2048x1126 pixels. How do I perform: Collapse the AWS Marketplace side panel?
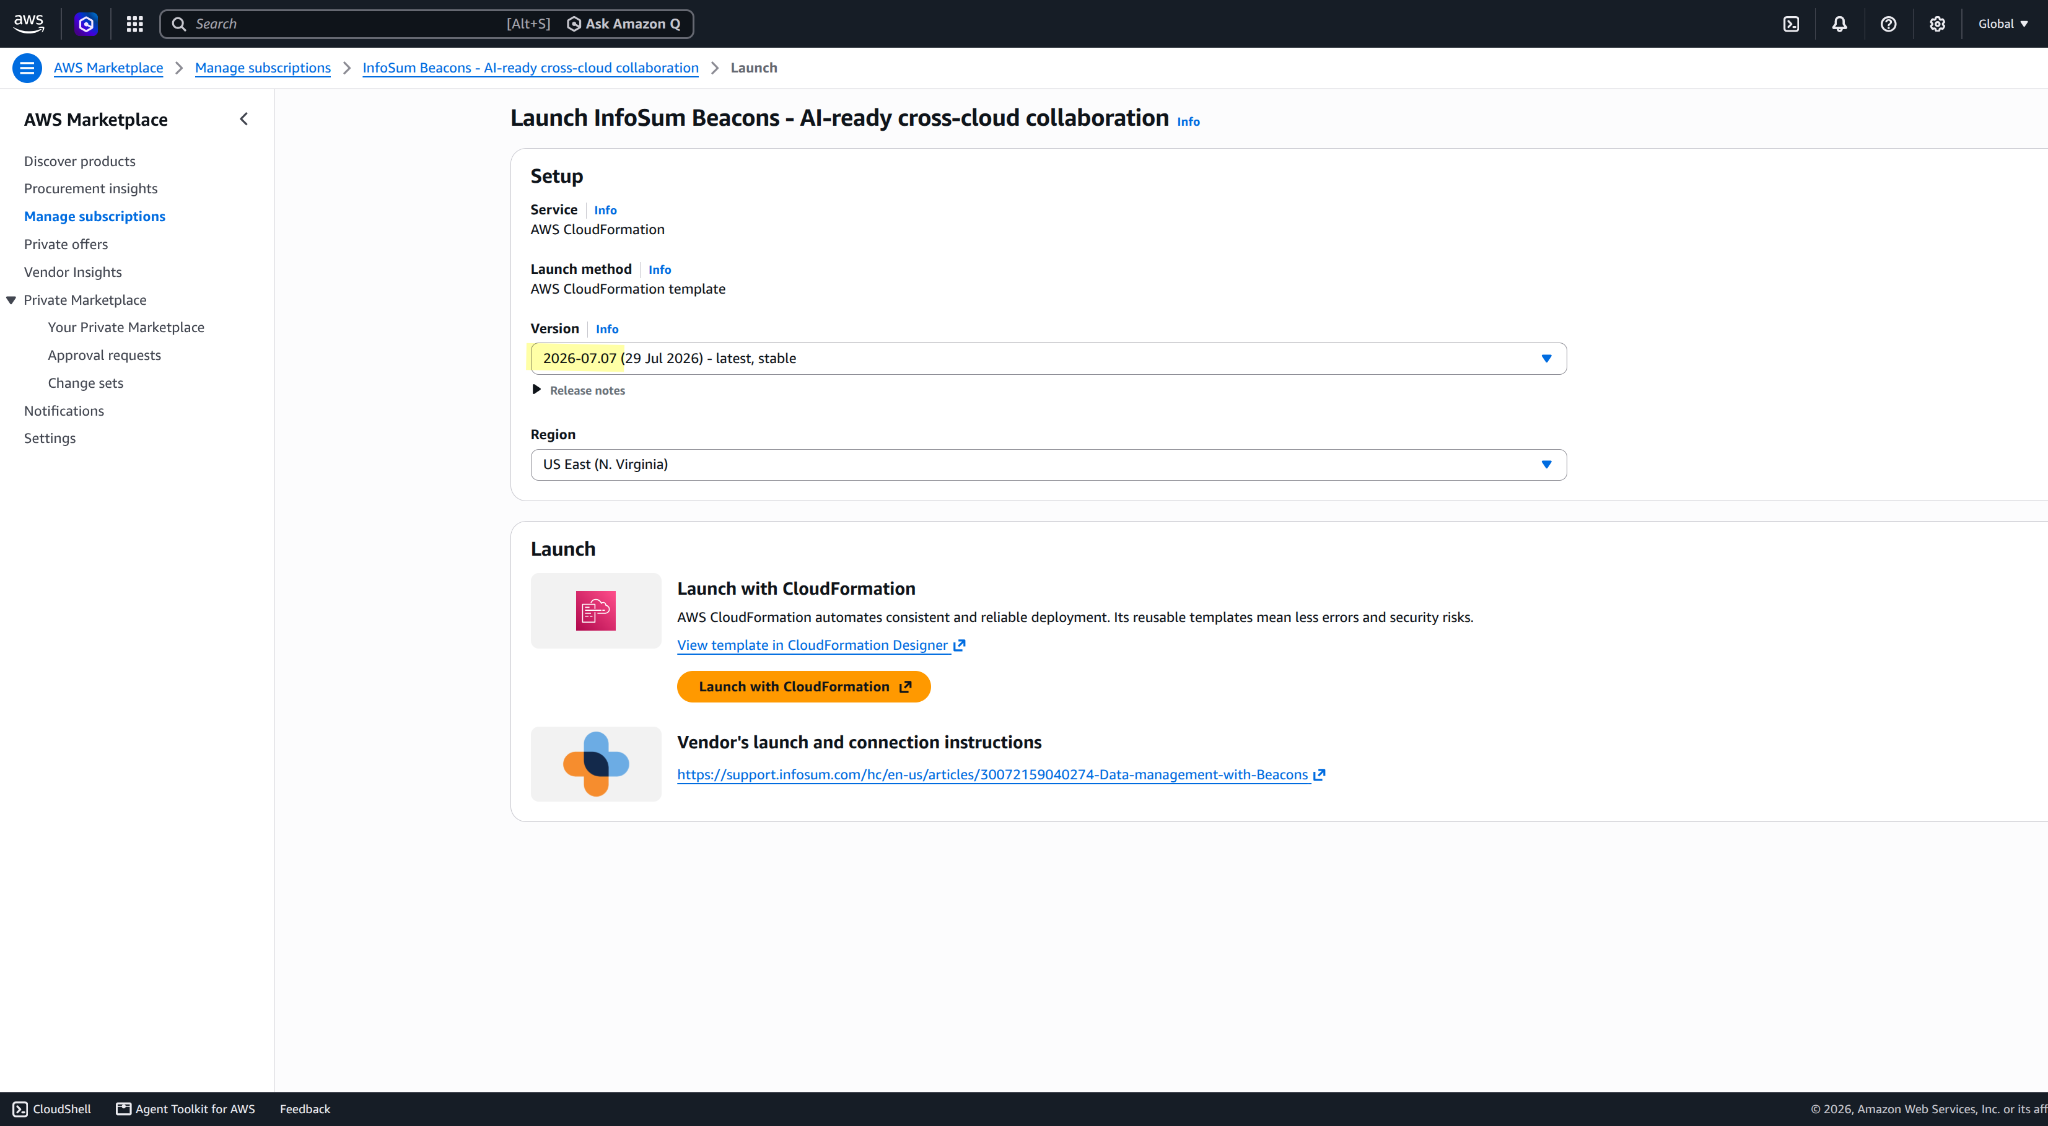pos(244,119)
